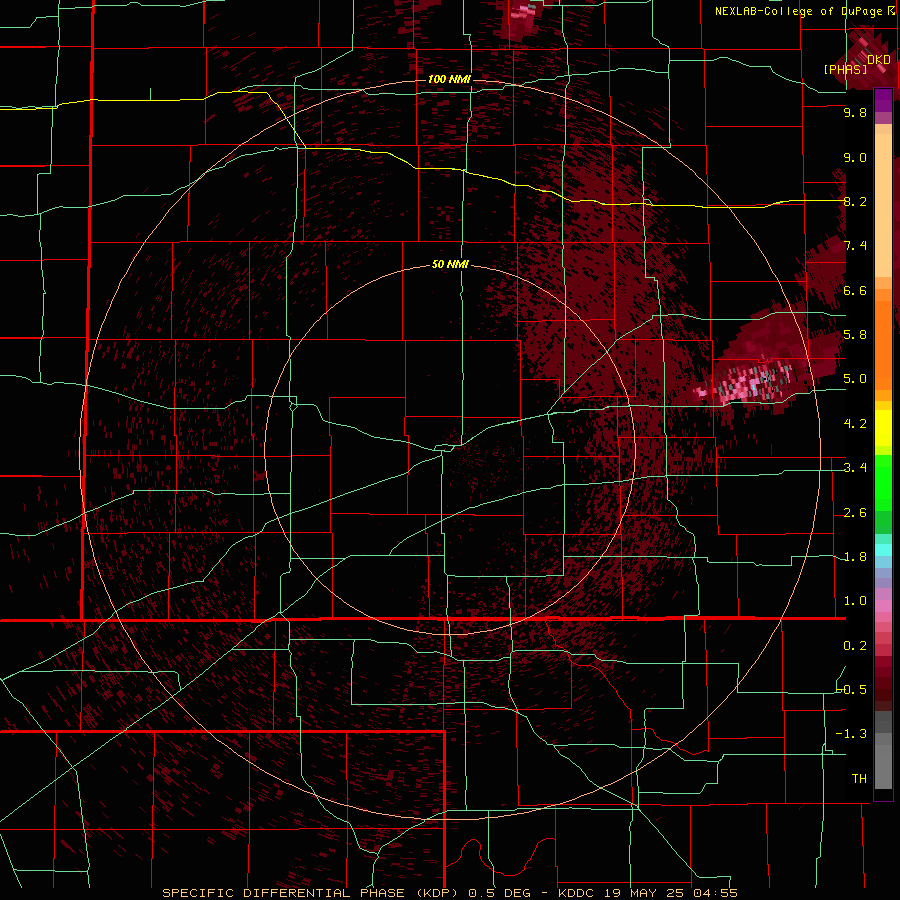Click the -1.3 color scale value
The width and height of the screenshot is (900, 900).
(x=851, y=734)
